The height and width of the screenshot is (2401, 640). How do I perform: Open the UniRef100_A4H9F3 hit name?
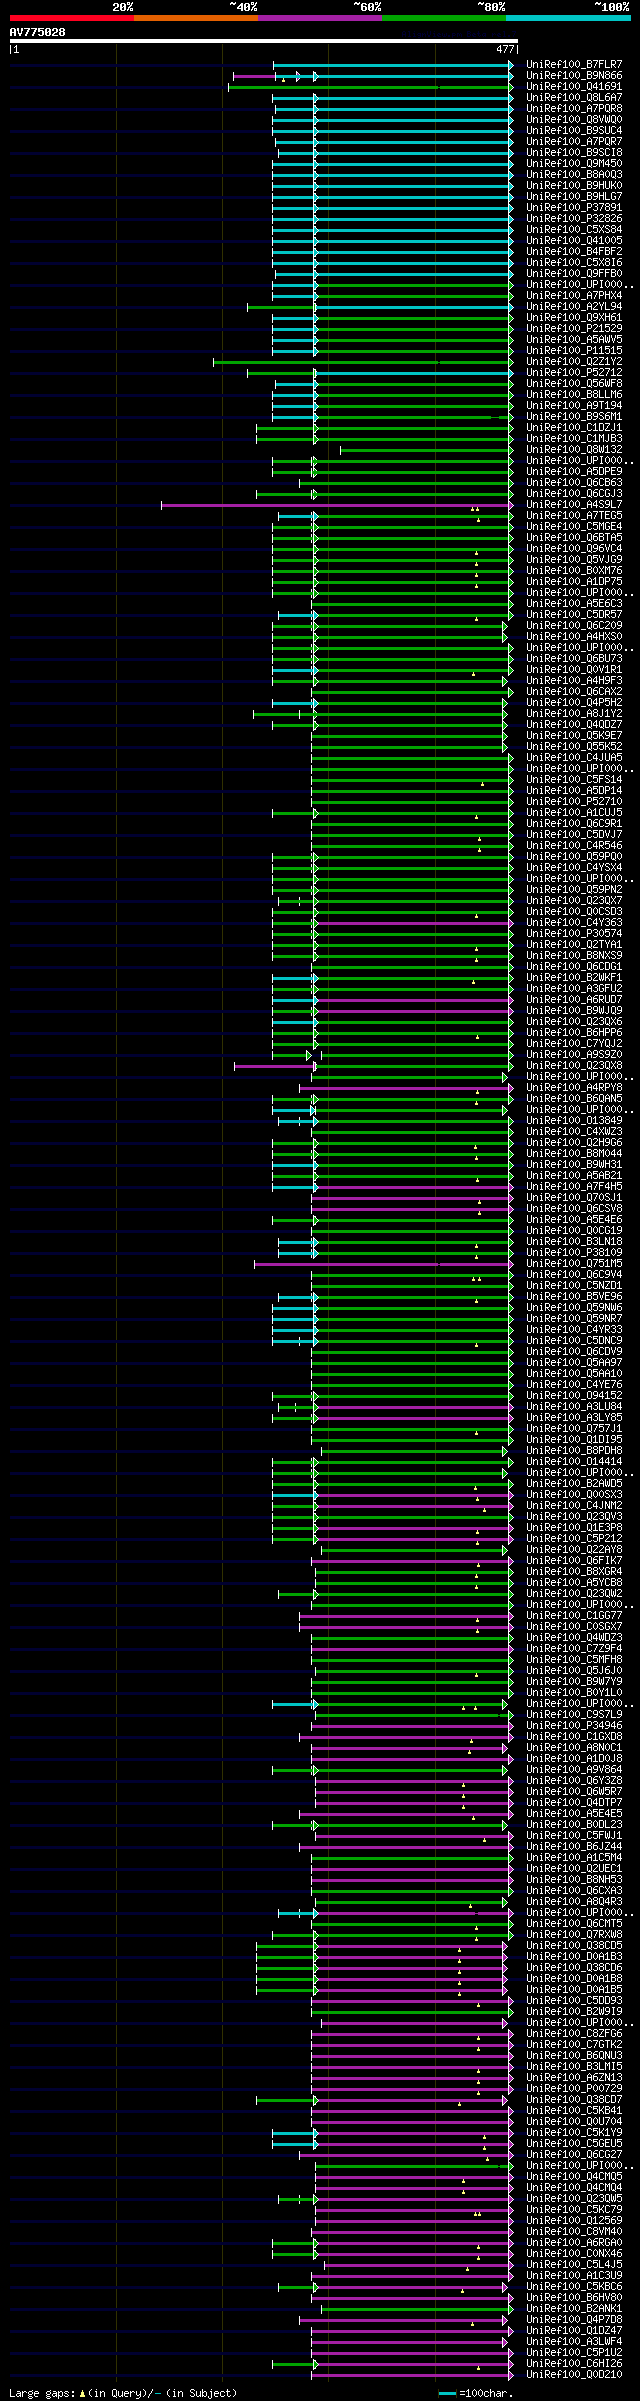pyautogui.click(x=574, y=680)
